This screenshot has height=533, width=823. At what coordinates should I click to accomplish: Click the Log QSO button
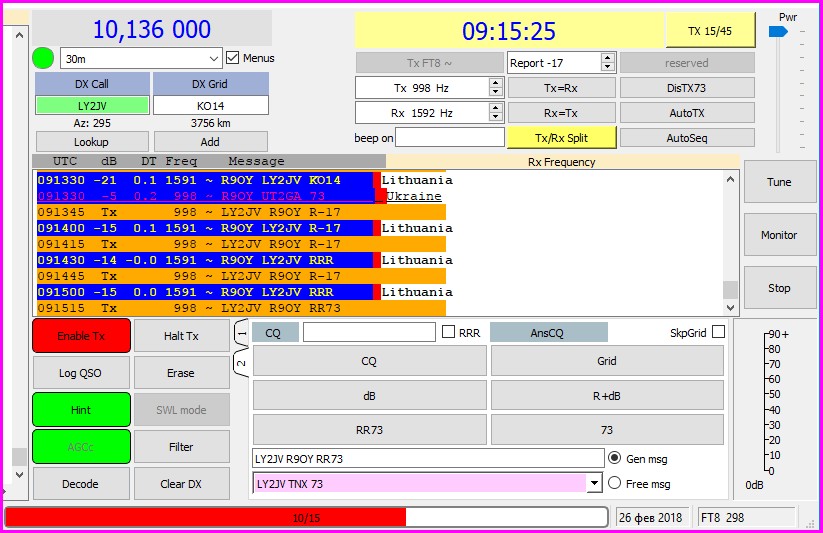[81, 373]
